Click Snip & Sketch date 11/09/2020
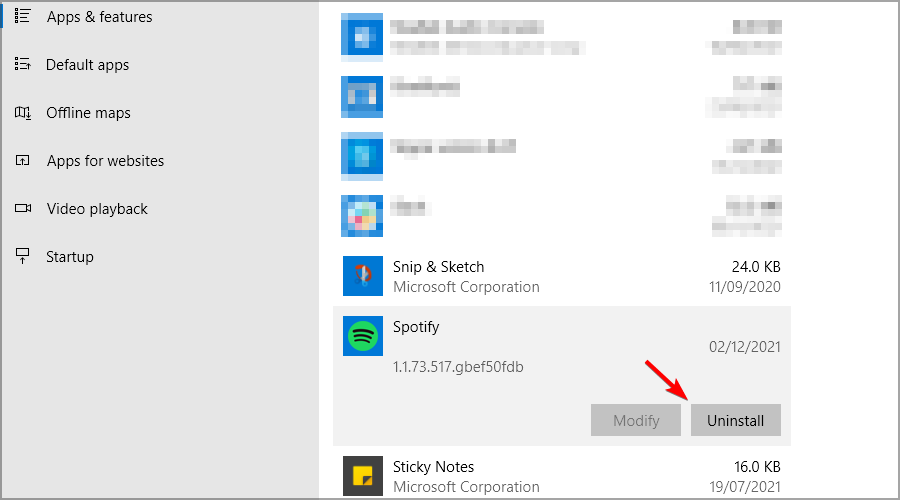 click(744, 286)
